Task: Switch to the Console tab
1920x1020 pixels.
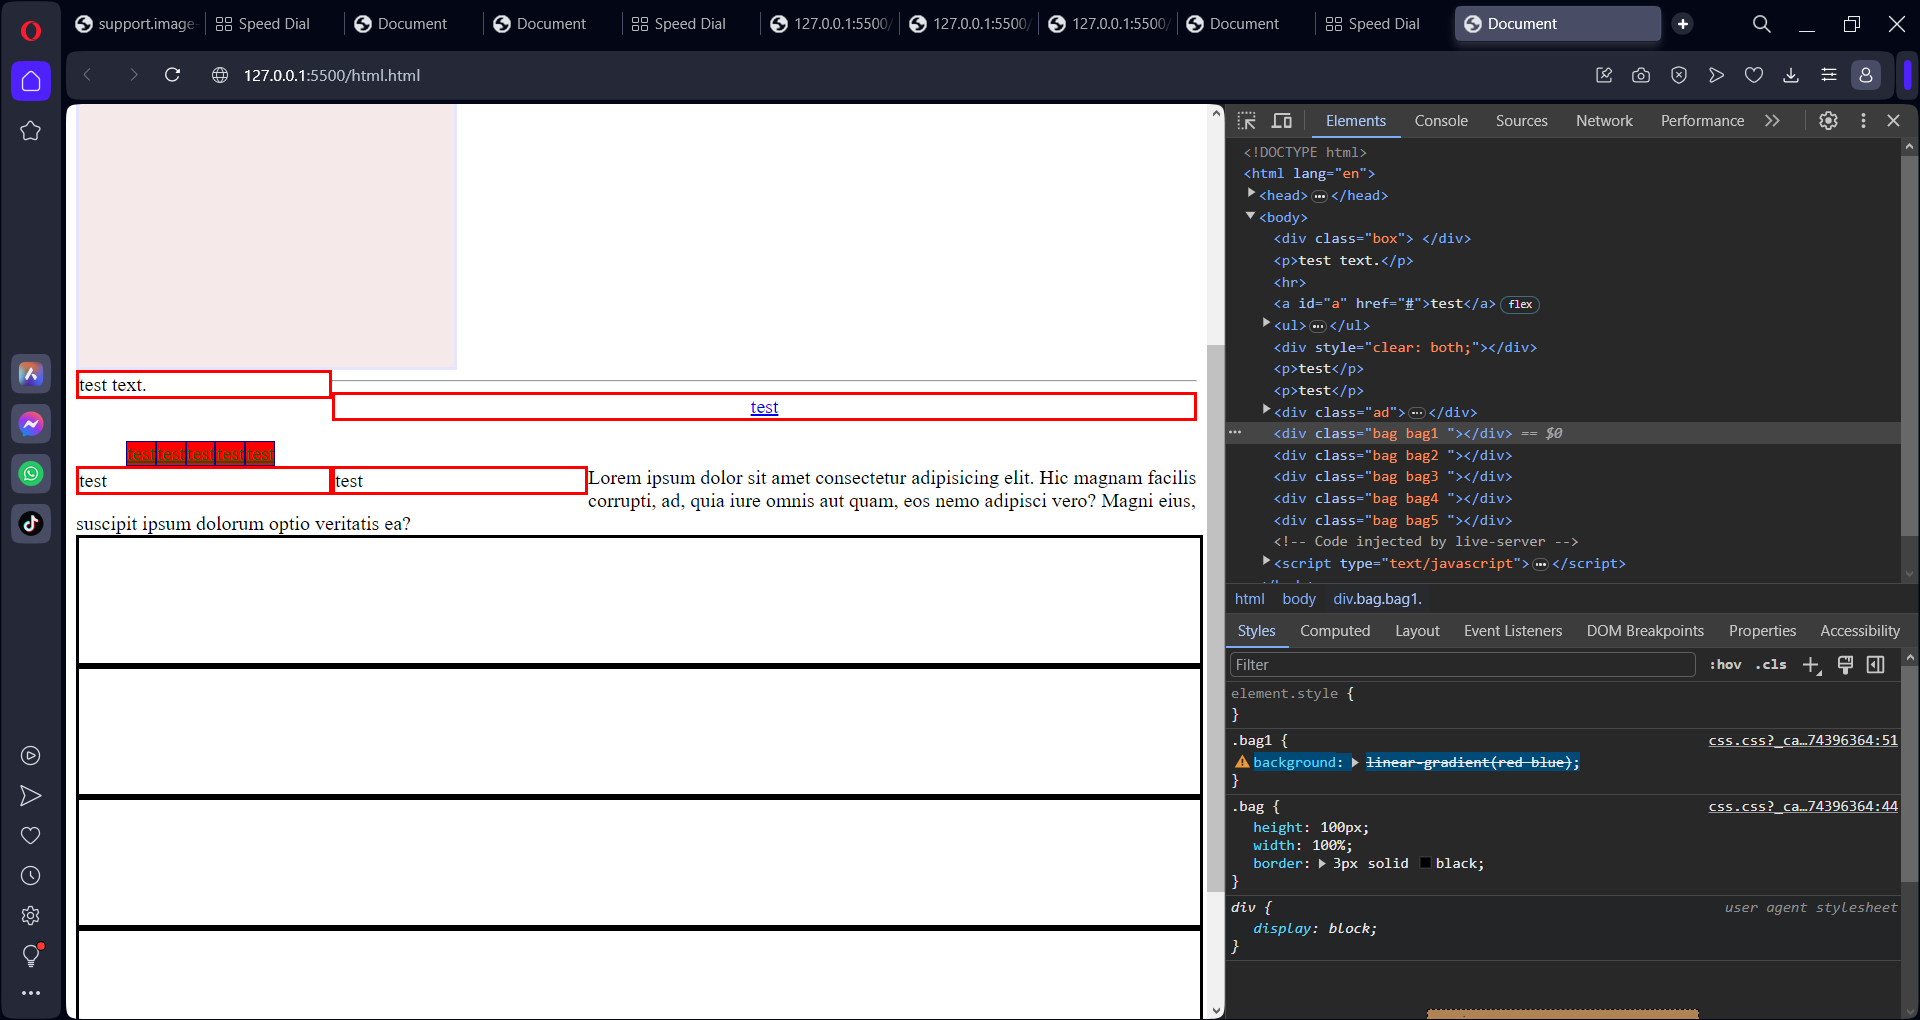Action: pyautogui.click(x=1440, y=121)
